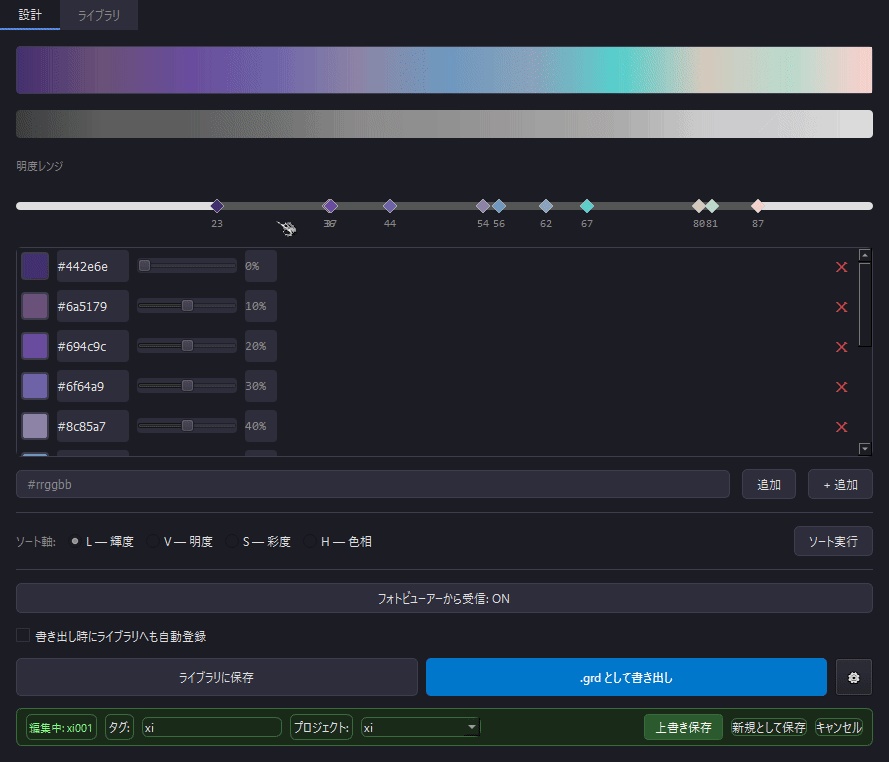
Task: Select the pink marker labeled 87
Action: (757, 206)
